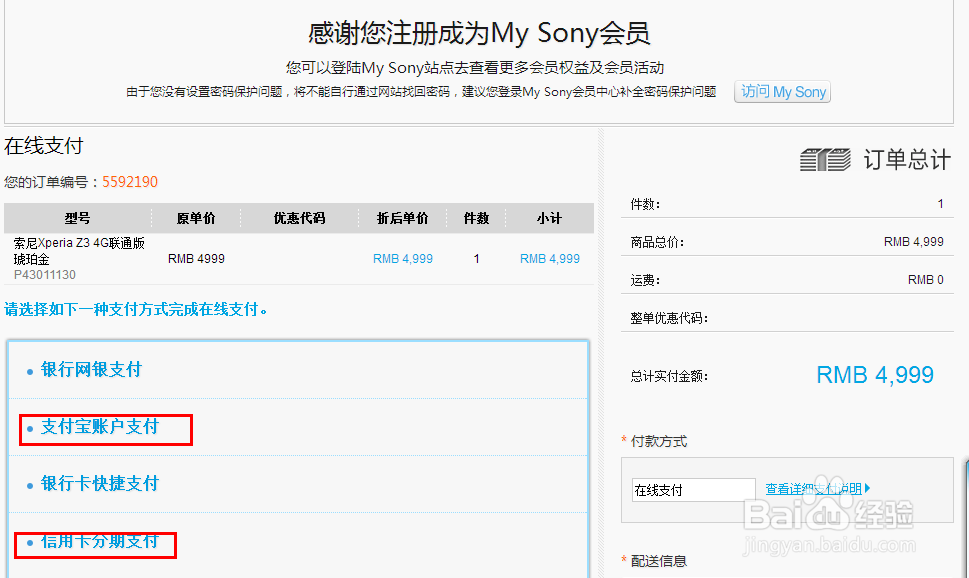This screenshot has height=578, width=969.
Task: Click order number 5592190
Action: click(130, 182)
